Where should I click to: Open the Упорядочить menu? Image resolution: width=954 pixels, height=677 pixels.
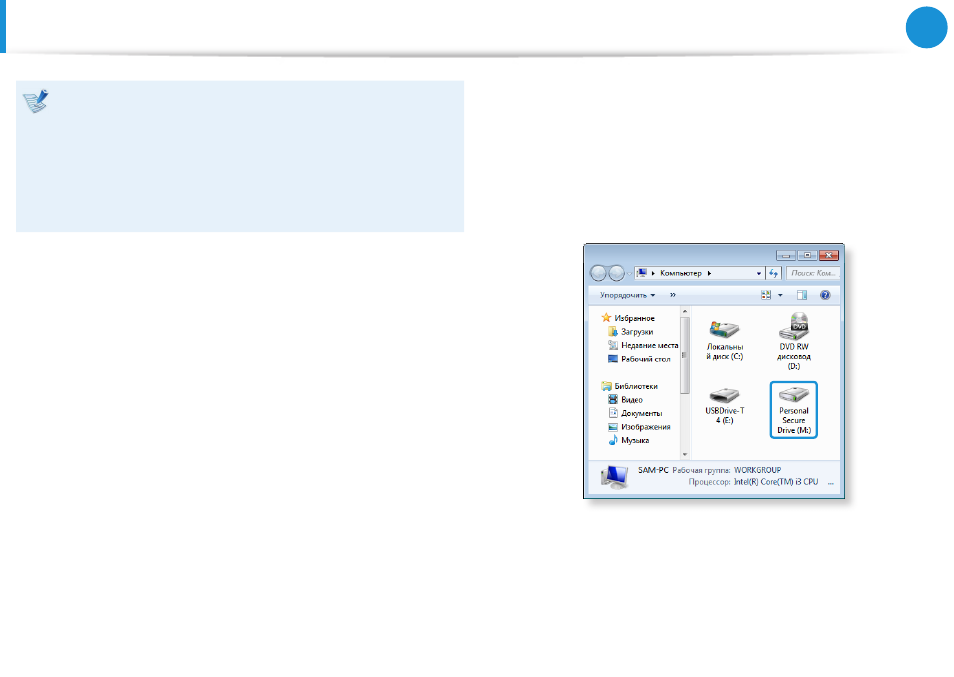[x=627, y=295]
